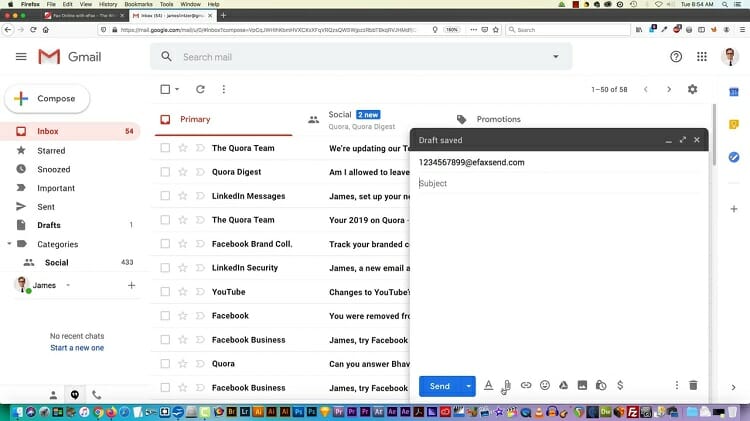Select the Facebook Brand Coll. email checkbox

[165, 244]
